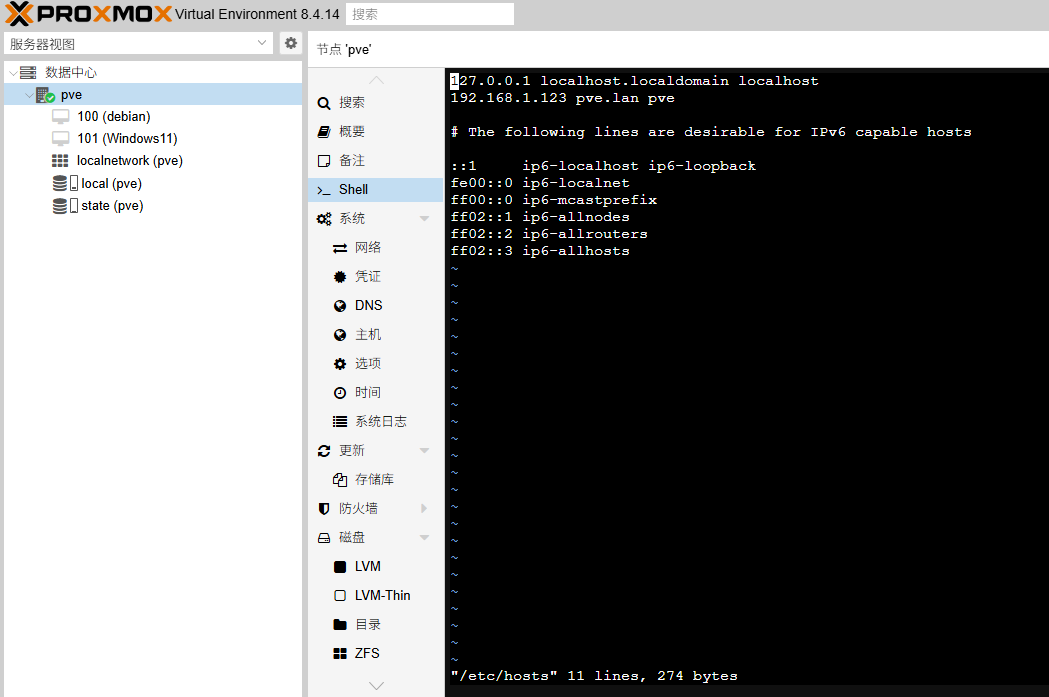Collapse the pve node in tree
This screenshot has height=697, width=1049.
pos(28,95)
